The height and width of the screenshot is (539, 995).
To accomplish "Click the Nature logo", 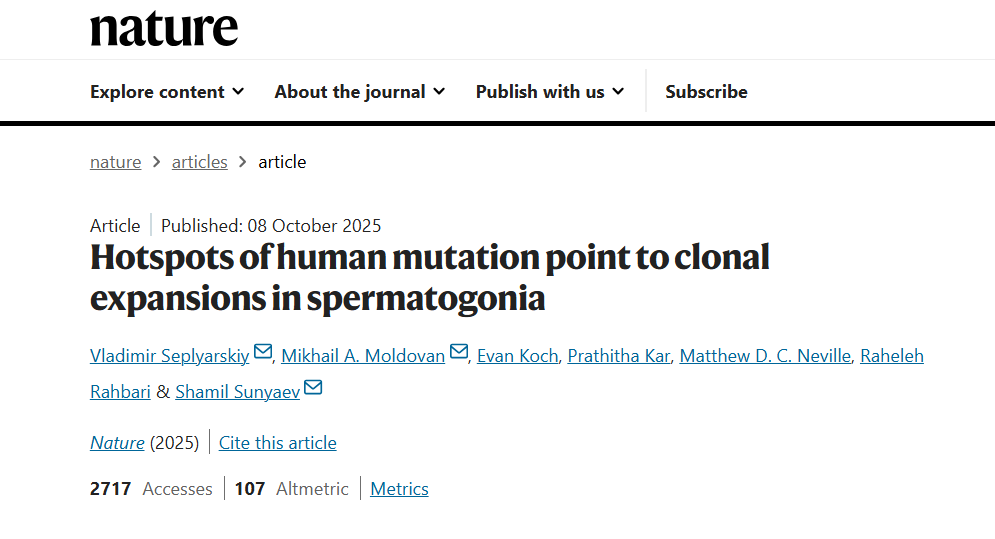I will tap(164, 29).
